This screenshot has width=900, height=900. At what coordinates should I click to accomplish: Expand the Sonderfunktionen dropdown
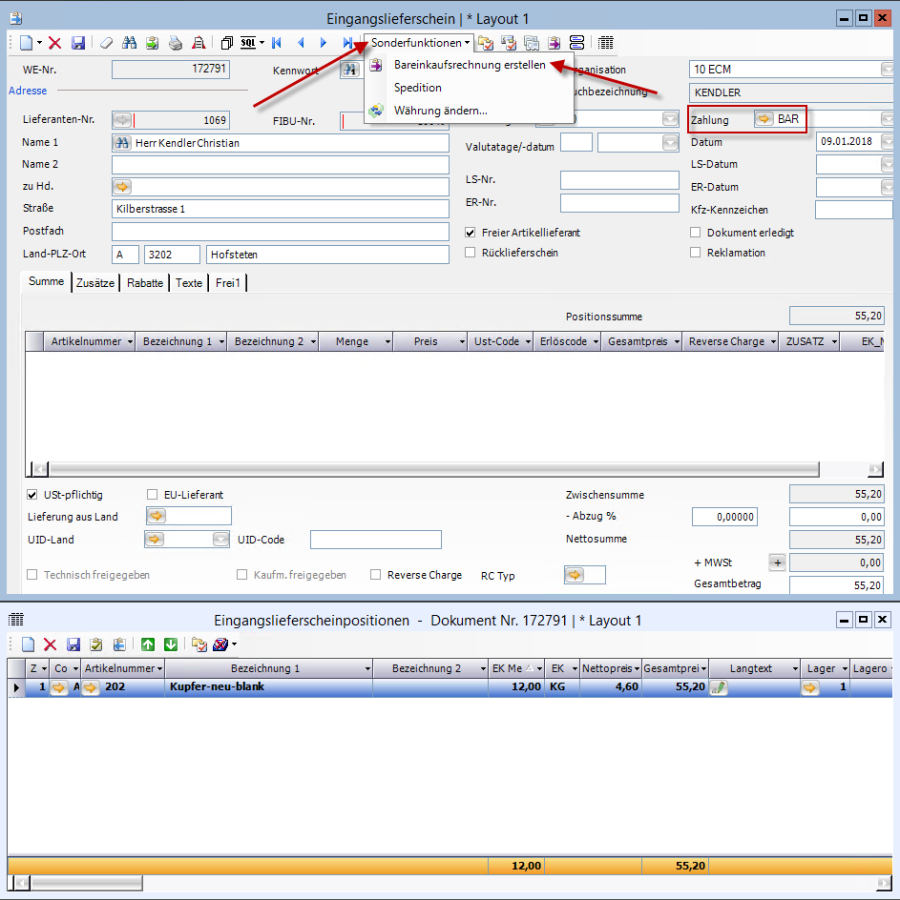pyautogui.click(x=420, y=43)
